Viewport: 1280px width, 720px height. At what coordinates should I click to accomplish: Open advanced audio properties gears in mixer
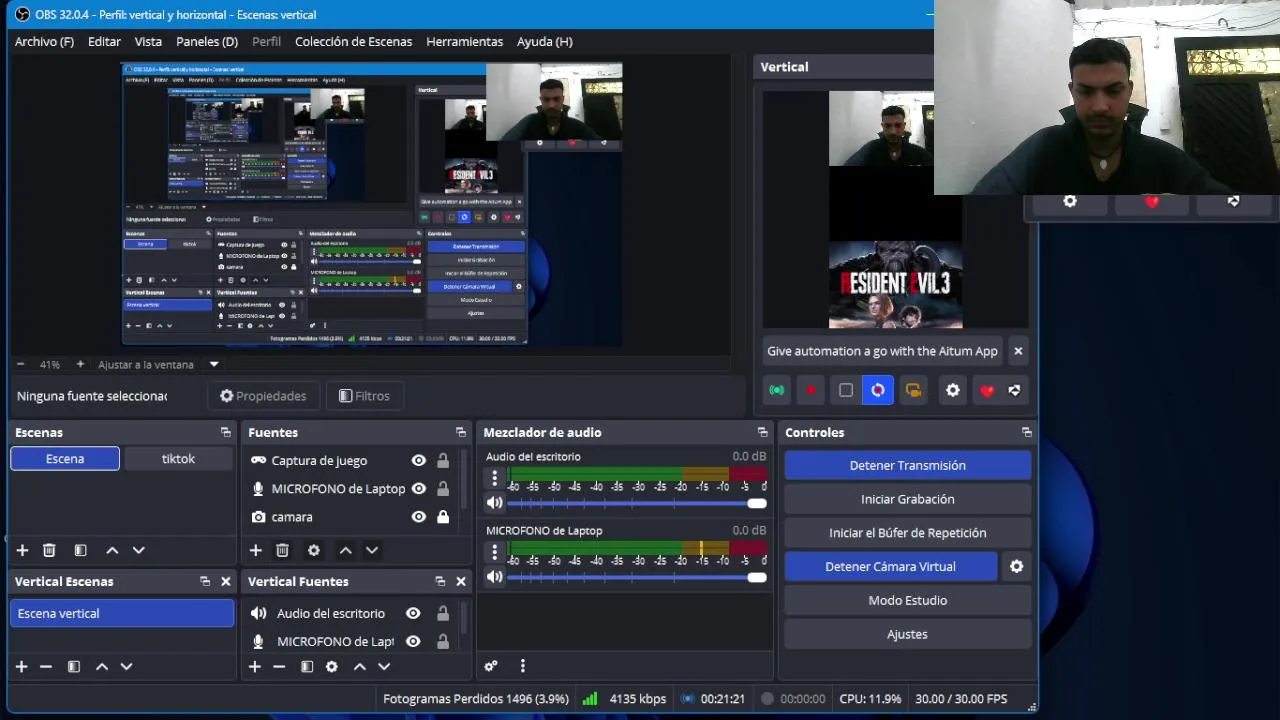pos(491,666)
